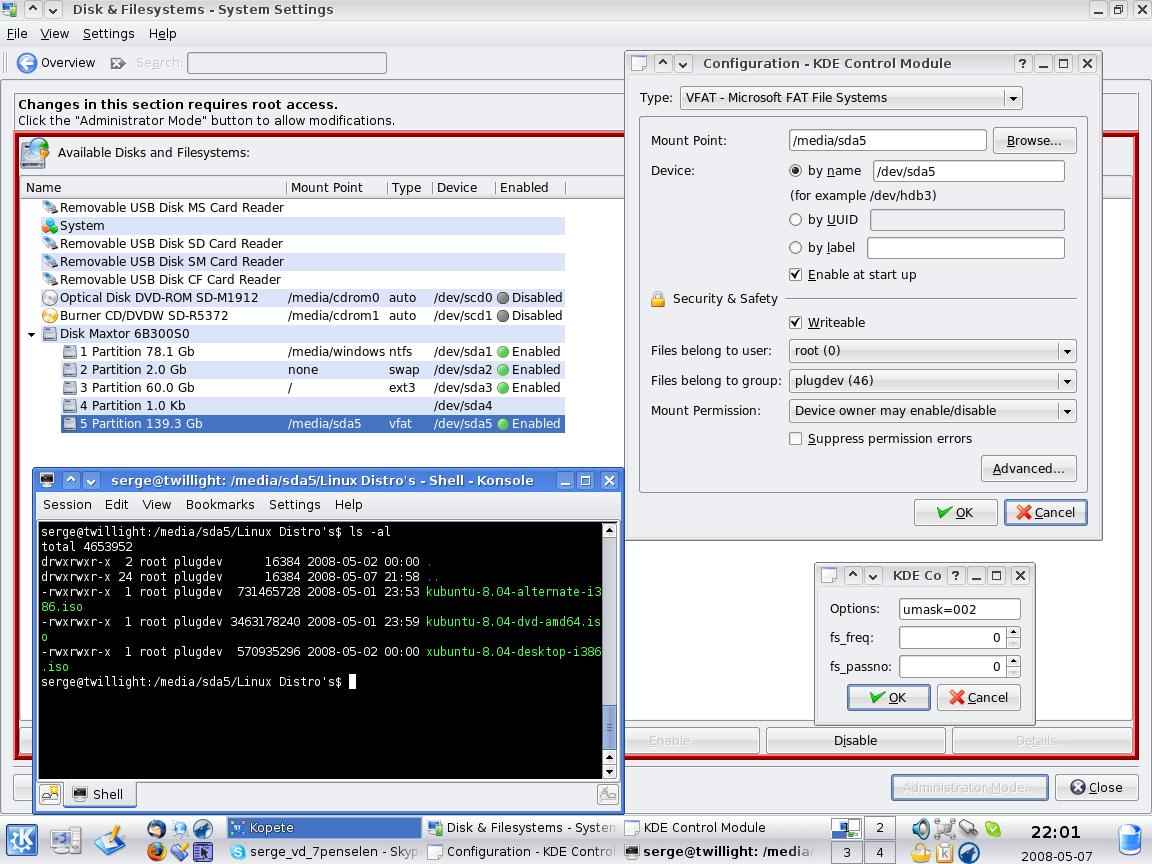Screen dimensions: 1152x864
Task: Click the volume speaker tray icon
Action: coord(920,828)
